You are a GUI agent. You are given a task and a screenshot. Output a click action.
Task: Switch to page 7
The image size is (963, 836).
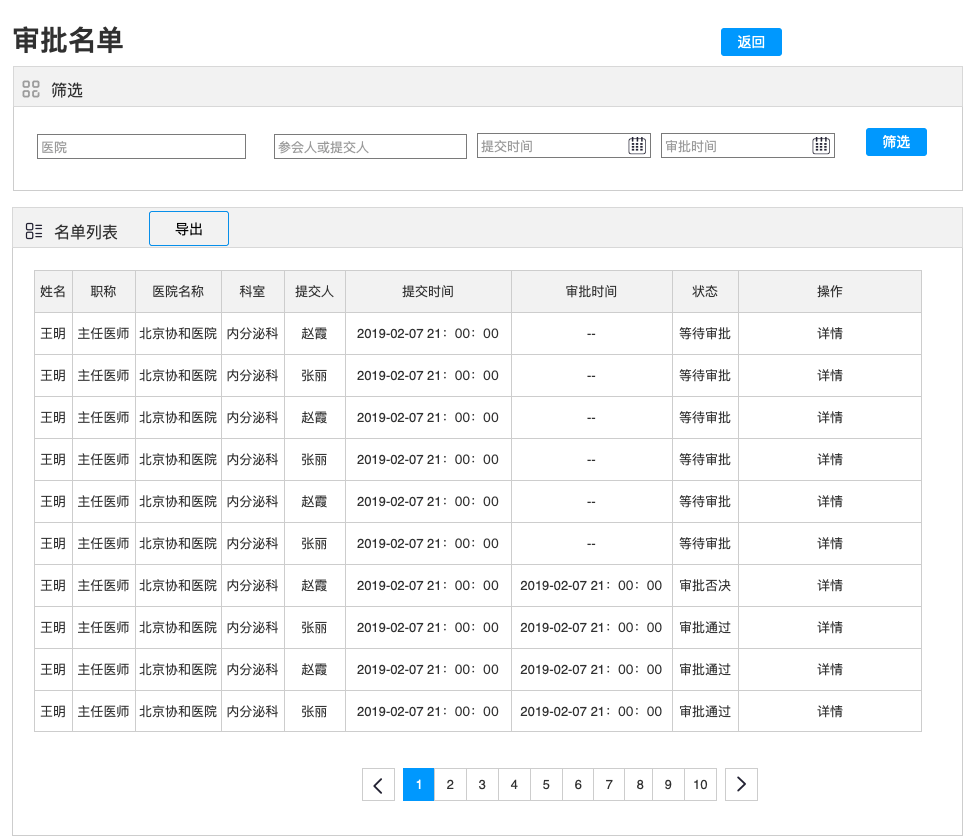pos(609,784)
